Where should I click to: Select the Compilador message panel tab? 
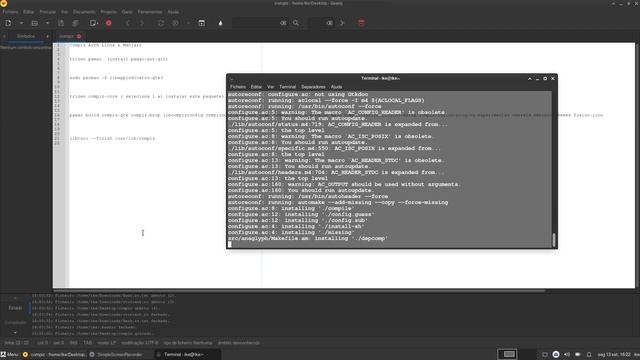[16, 322]
